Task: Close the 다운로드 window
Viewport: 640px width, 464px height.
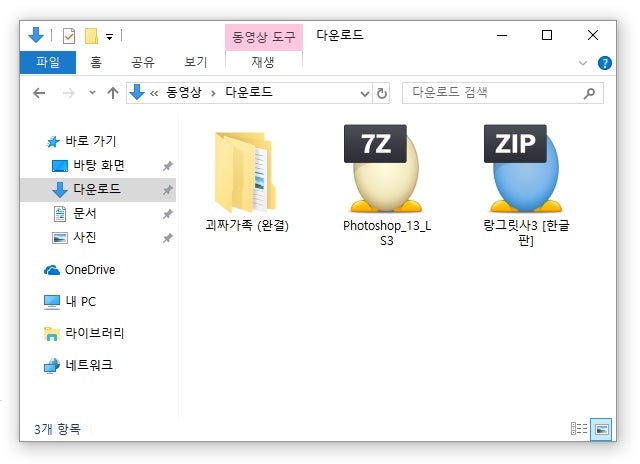Action: pos(593,36)
